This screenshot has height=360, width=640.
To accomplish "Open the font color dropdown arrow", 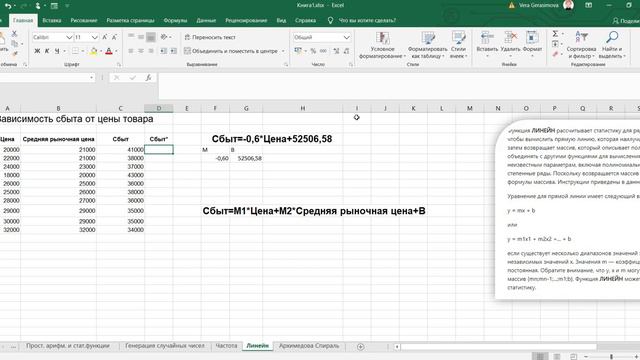I will coord(116,51).
